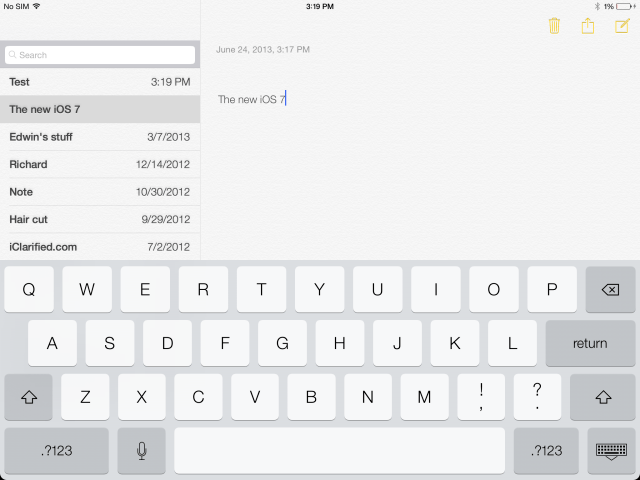
Task: Open the Edwin's stuff note
Action: click(x=100, y=137)
